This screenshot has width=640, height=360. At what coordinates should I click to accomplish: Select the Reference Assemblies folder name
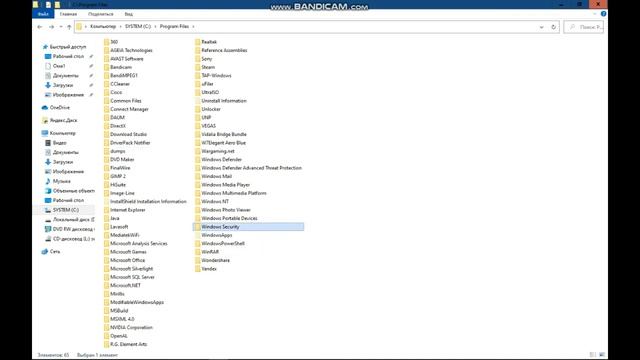point(224,51)
